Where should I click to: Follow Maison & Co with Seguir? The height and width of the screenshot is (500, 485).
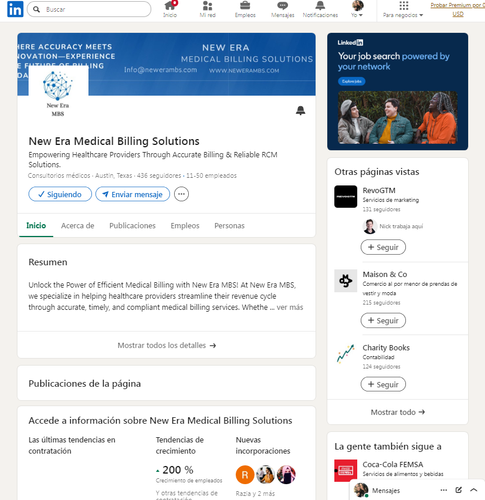383,321
